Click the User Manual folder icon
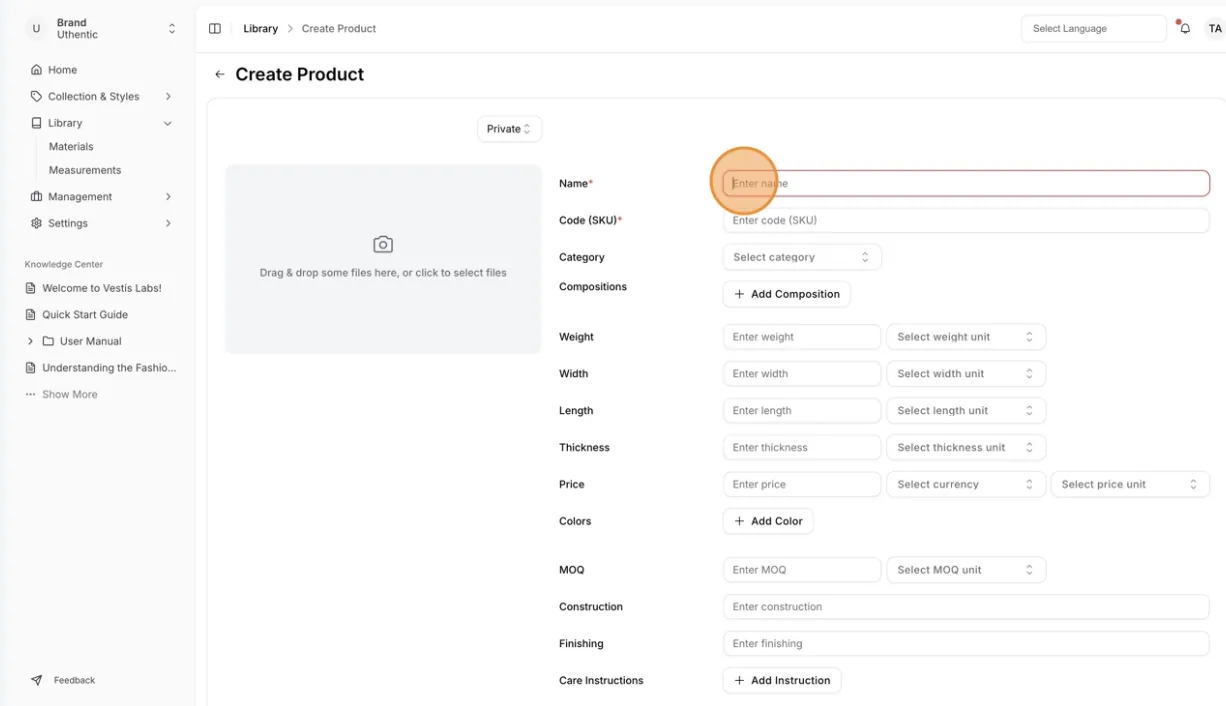 click(x=48, y=341)
